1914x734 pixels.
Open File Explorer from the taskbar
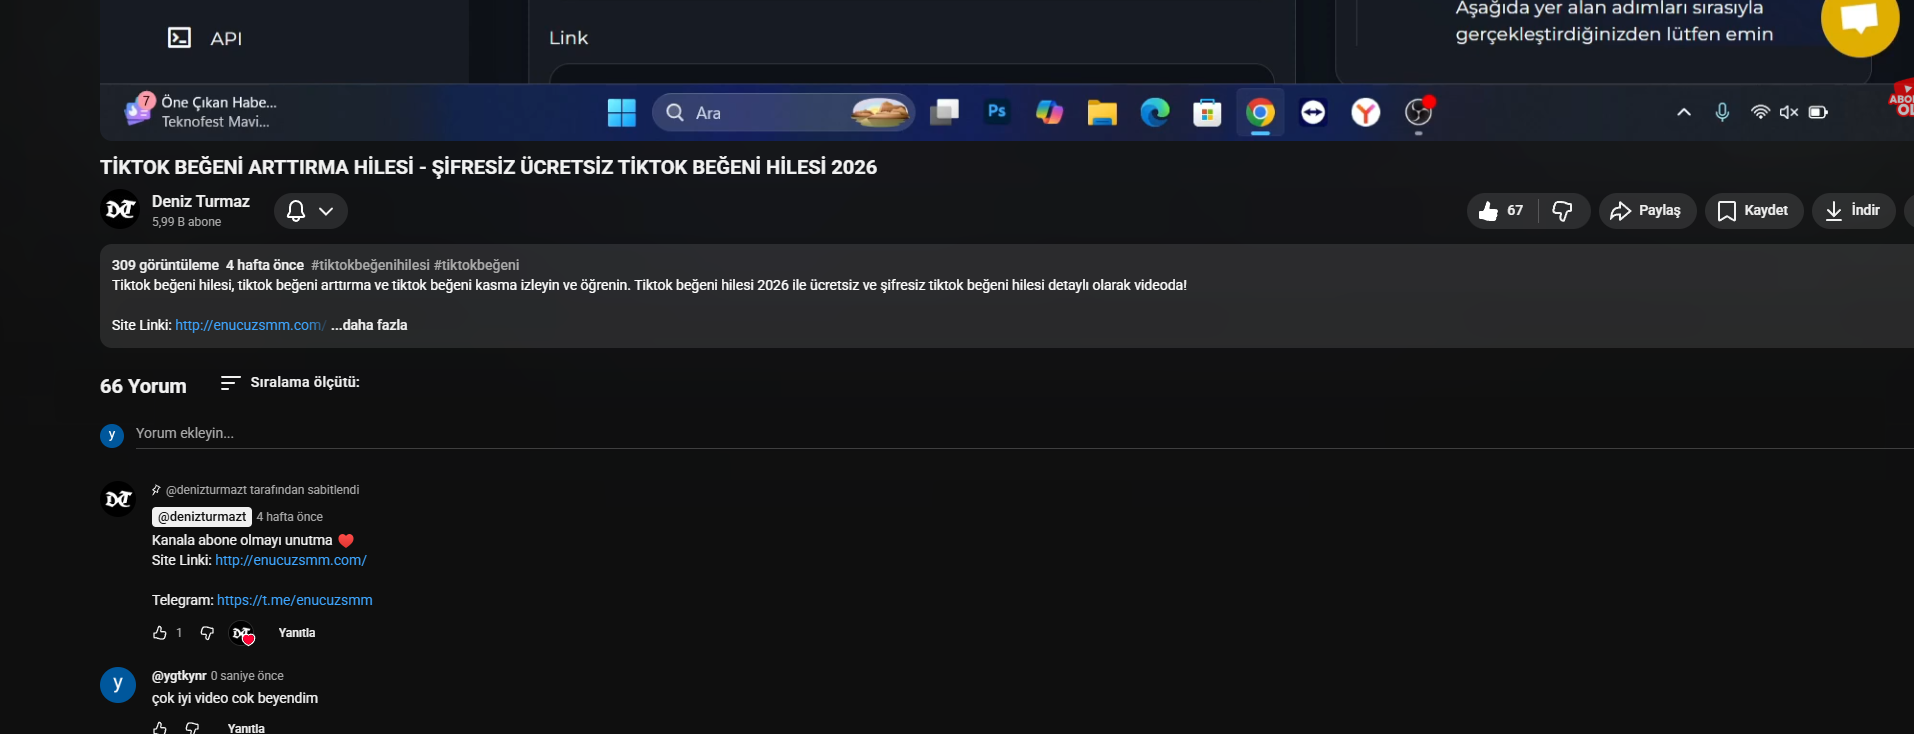tap(1102, 112)
